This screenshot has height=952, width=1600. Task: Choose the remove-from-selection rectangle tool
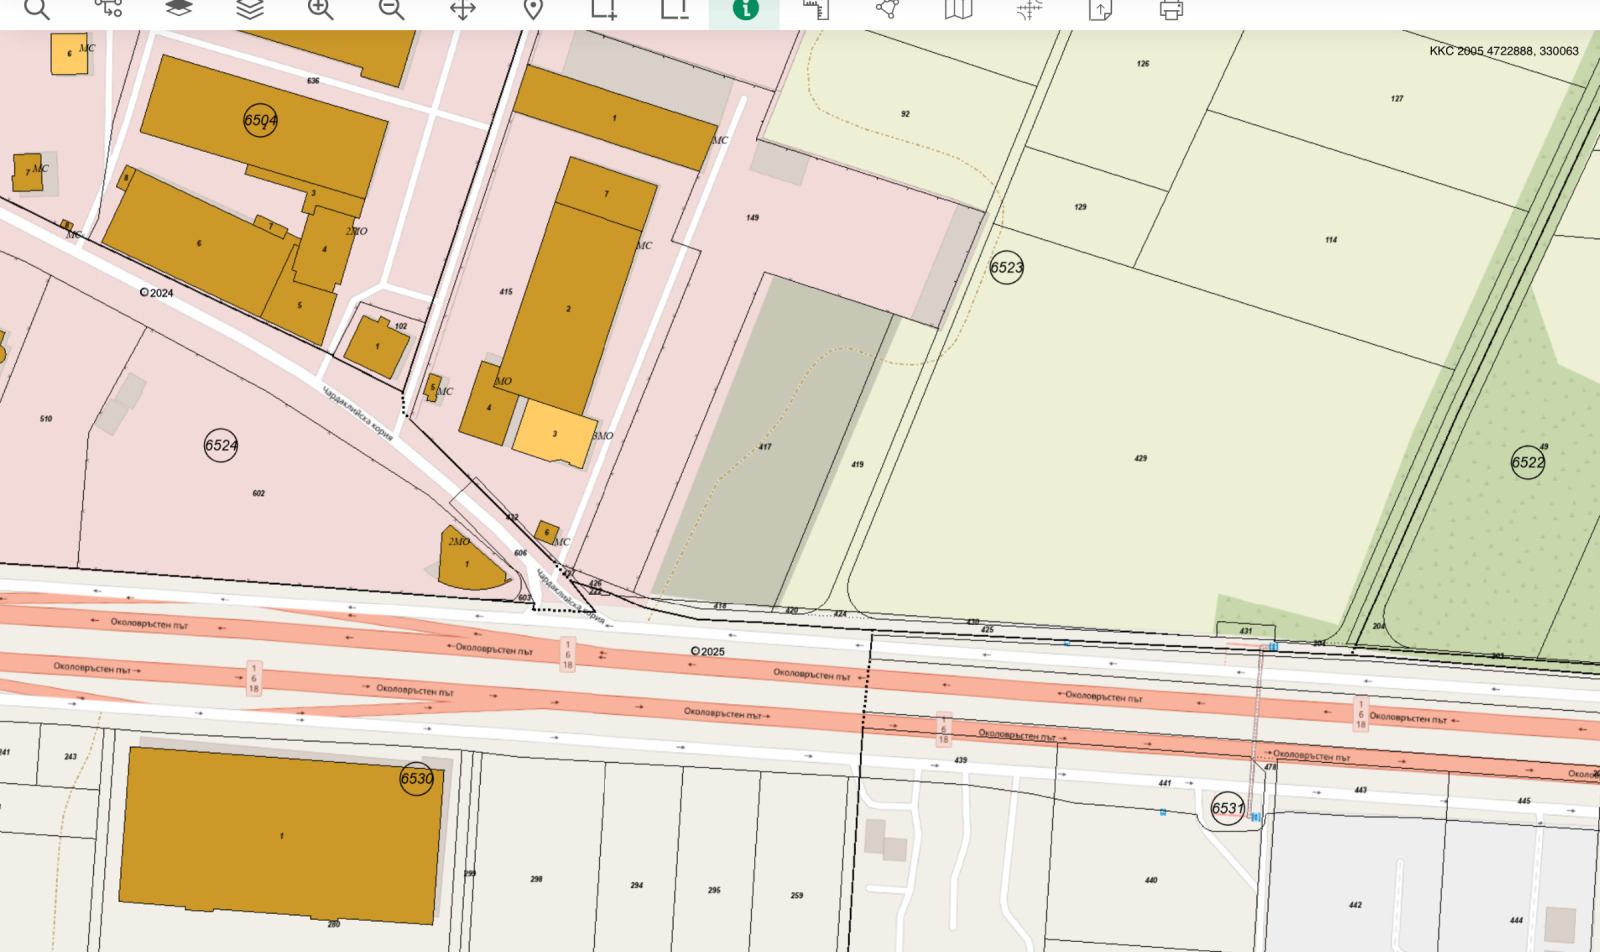pyautogui.click(x=675, y=9)
